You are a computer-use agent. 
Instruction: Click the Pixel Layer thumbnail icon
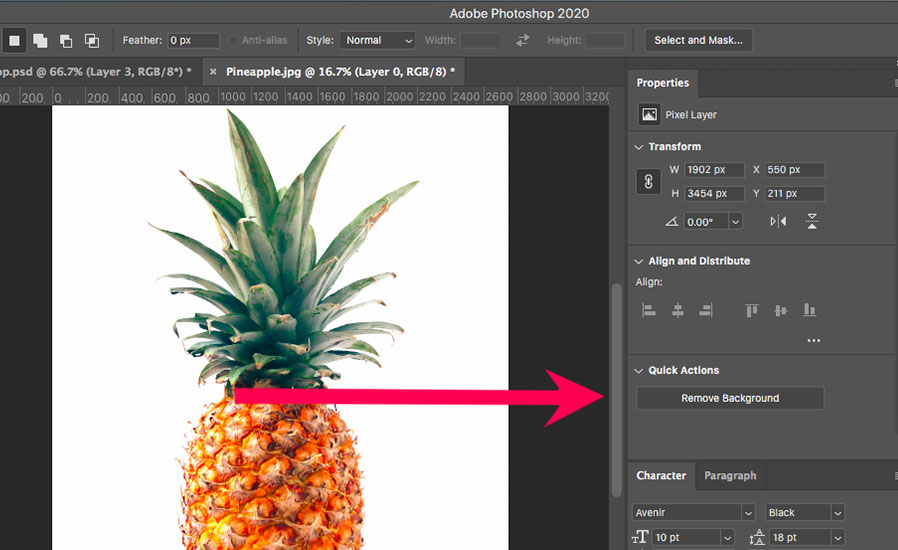pyautogui.click(x=649, y=115)
